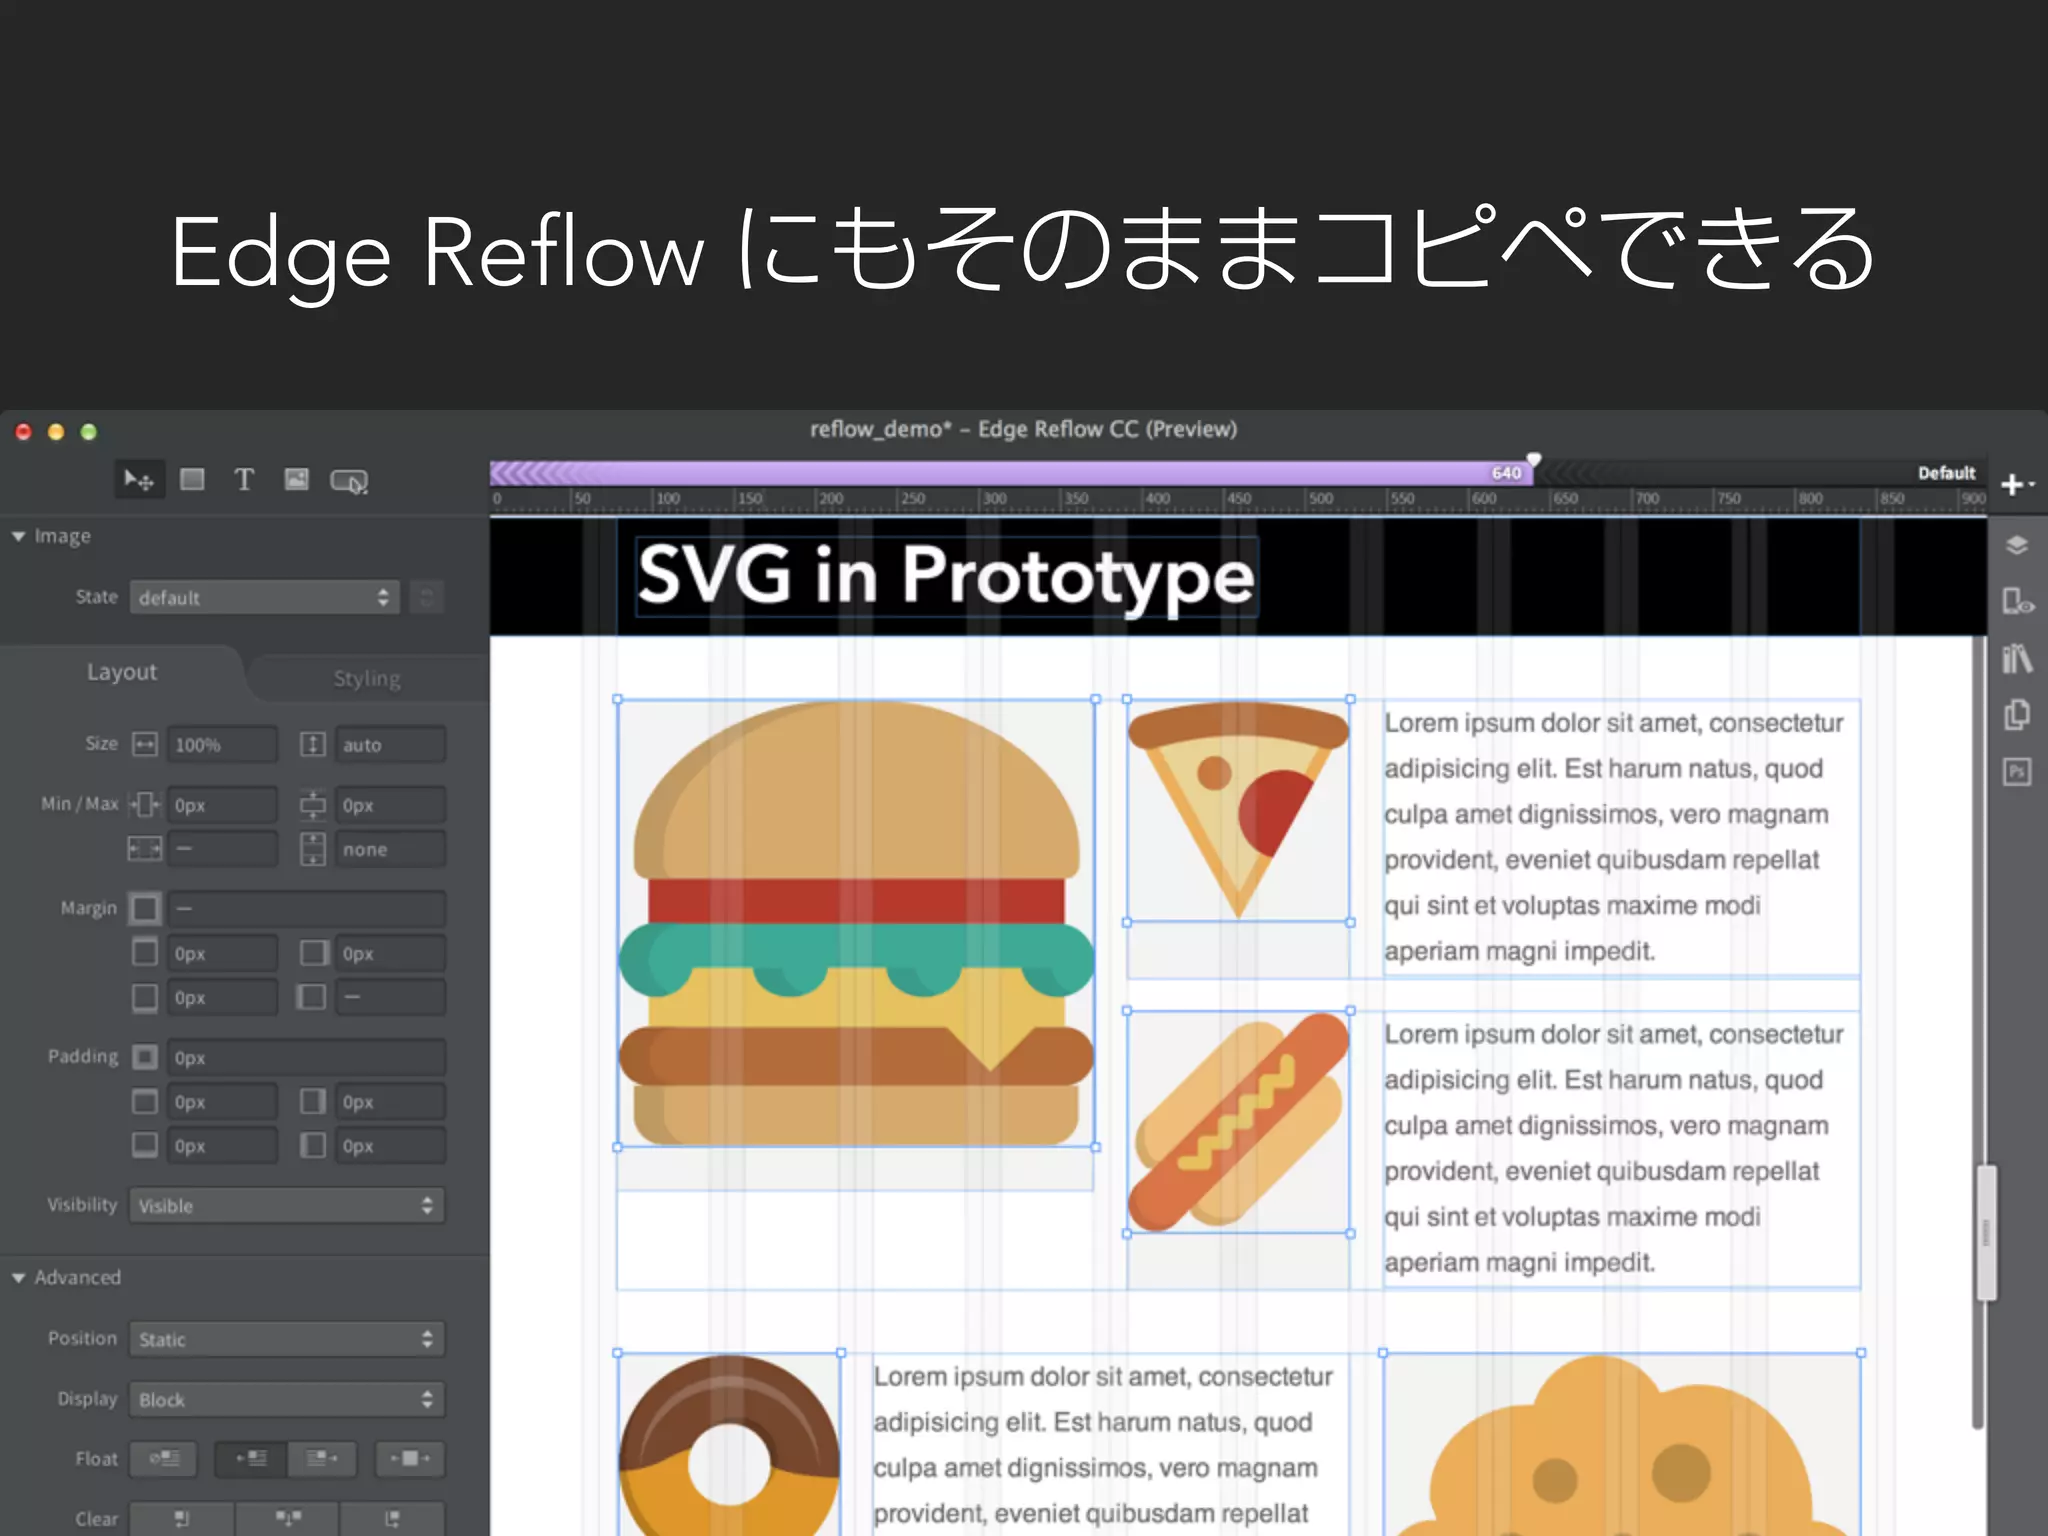Open the State default dropdown
The width and height of the screenshot is (2048, 1536).
264,598
